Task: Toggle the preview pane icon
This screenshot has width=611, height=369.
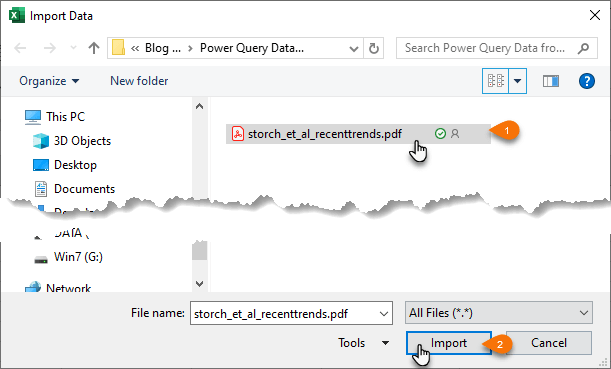Action: coord(551,81)
